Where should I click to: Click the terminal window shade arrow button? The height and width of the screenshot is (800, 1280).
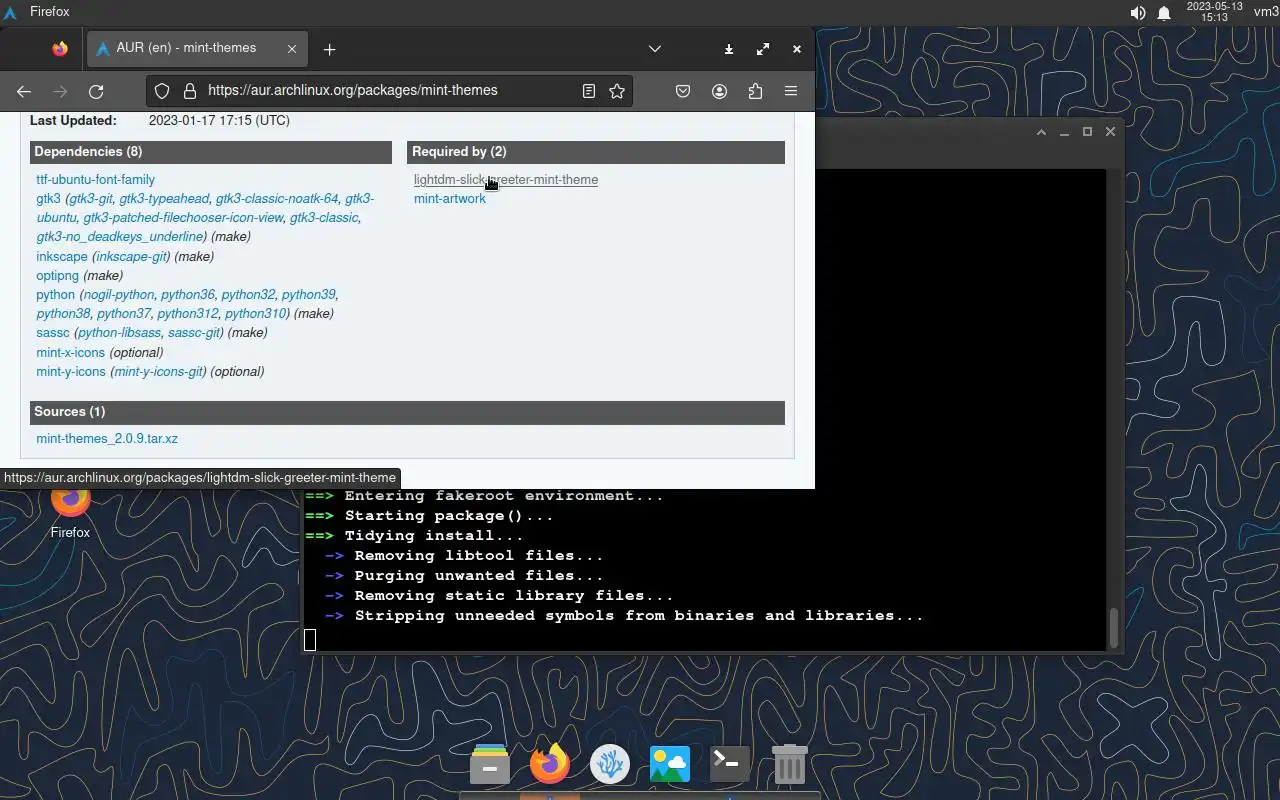(1041, 132)
